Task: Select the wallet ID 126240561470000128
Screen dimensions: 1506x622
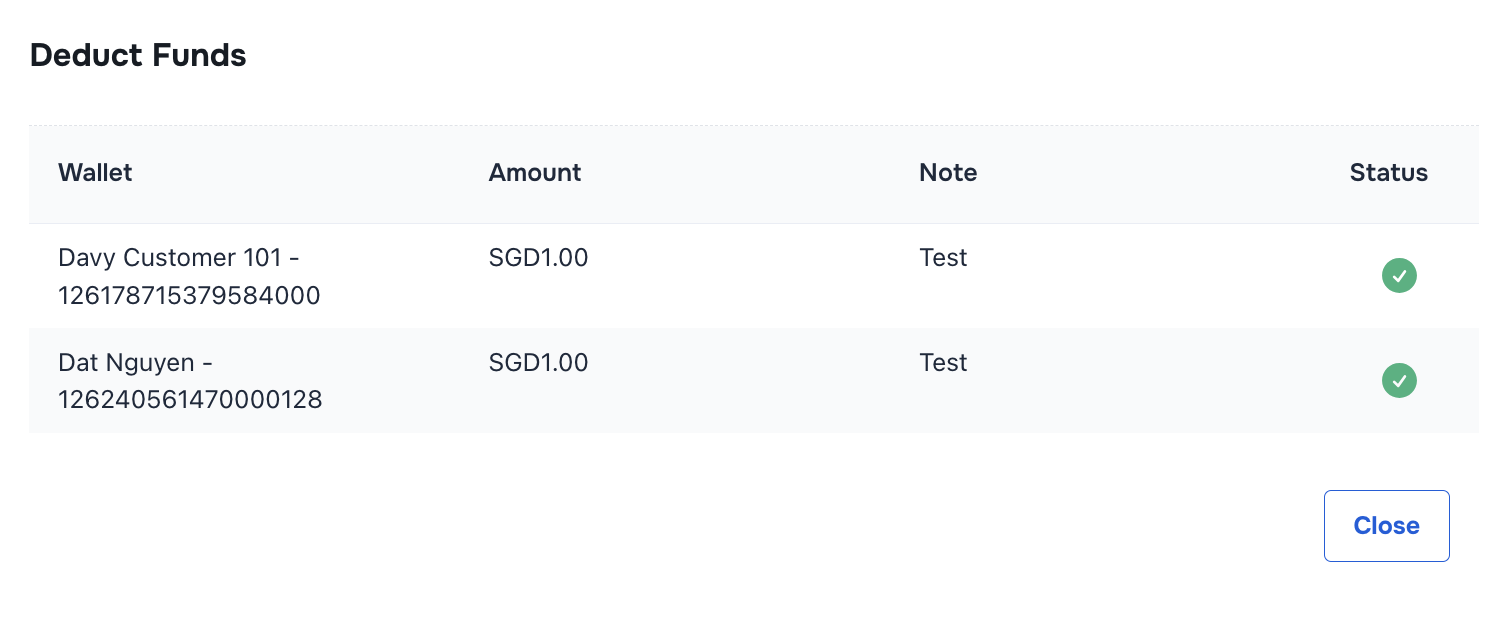Action: [x=190, y=399]
